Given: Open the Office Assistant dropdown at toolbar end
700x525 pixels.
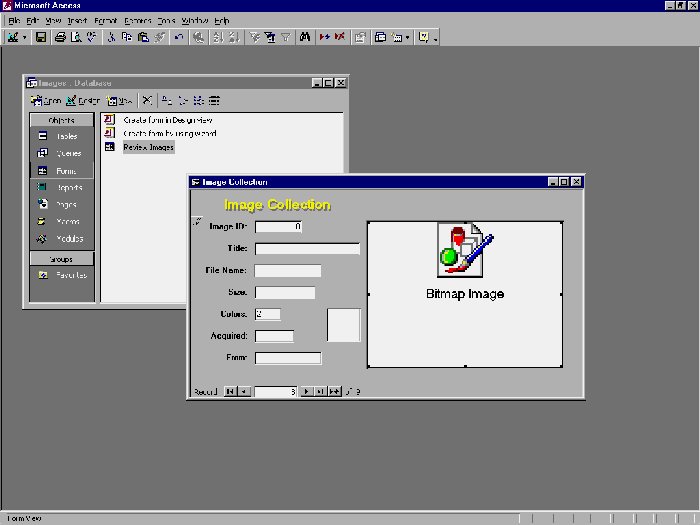Looking at the screenshot, I should (x=436, y=38).
